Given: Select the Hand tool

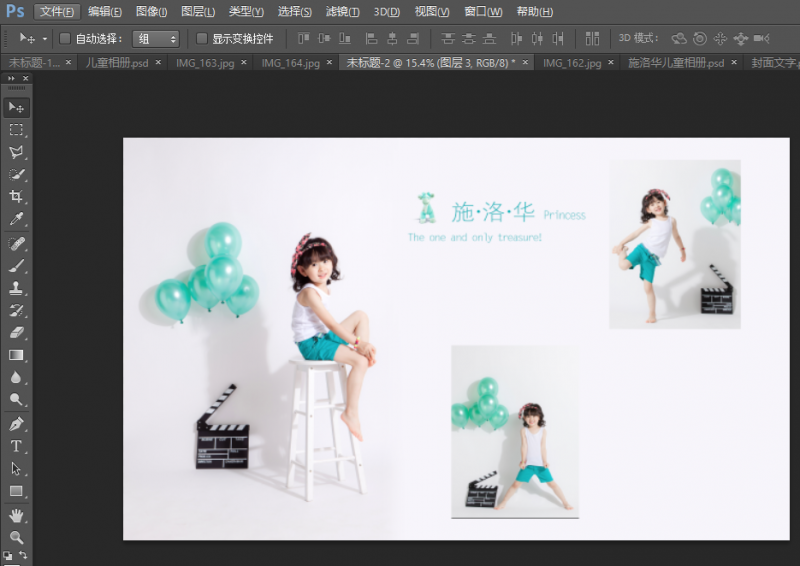Looking at the screenshot, I should click(x=16, y=515).
